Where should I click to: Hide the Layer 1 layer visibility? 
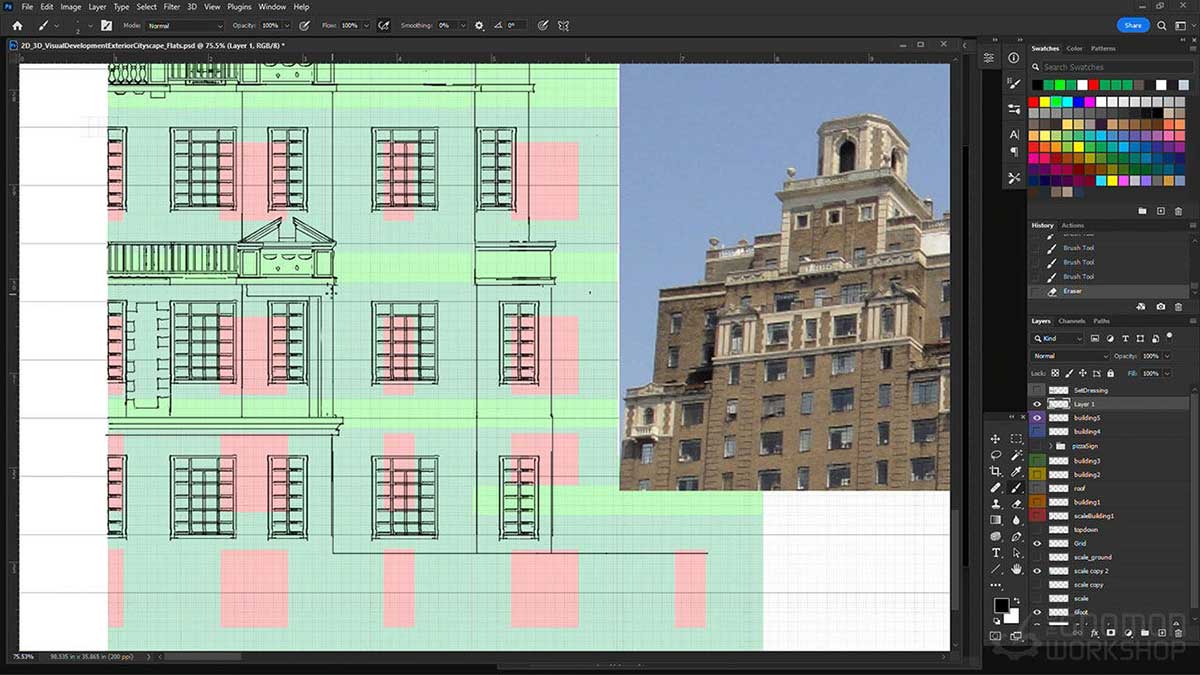click(x=1037, y=404)
